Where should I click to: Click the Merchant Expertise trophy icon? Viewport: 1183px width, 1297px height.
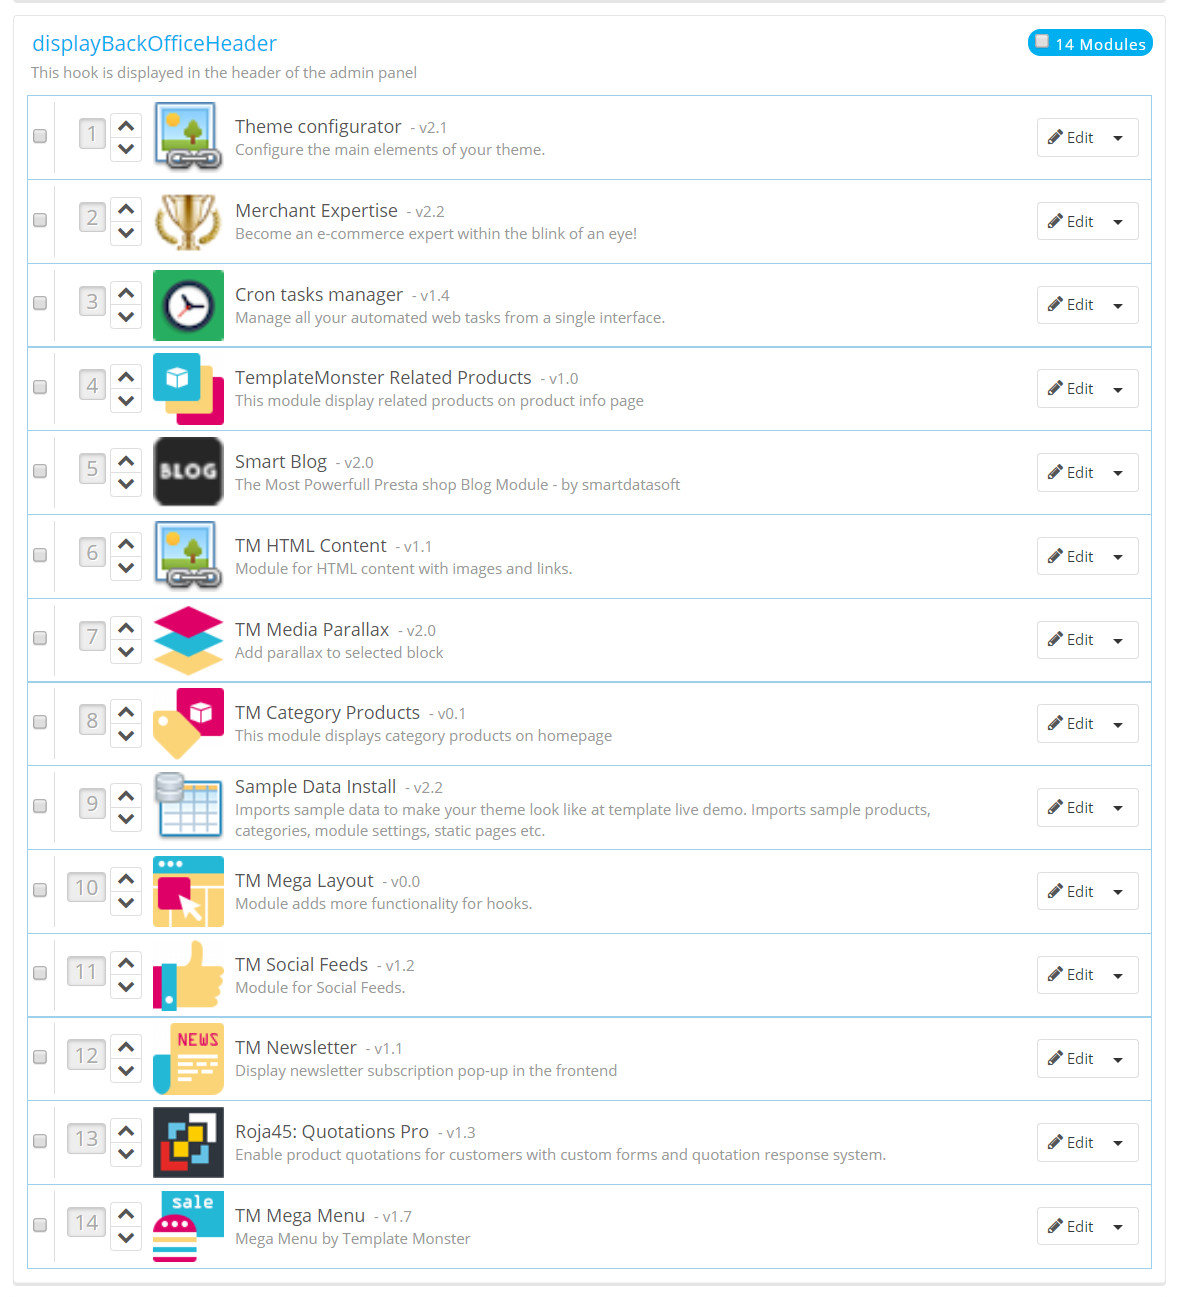[188, 222]
